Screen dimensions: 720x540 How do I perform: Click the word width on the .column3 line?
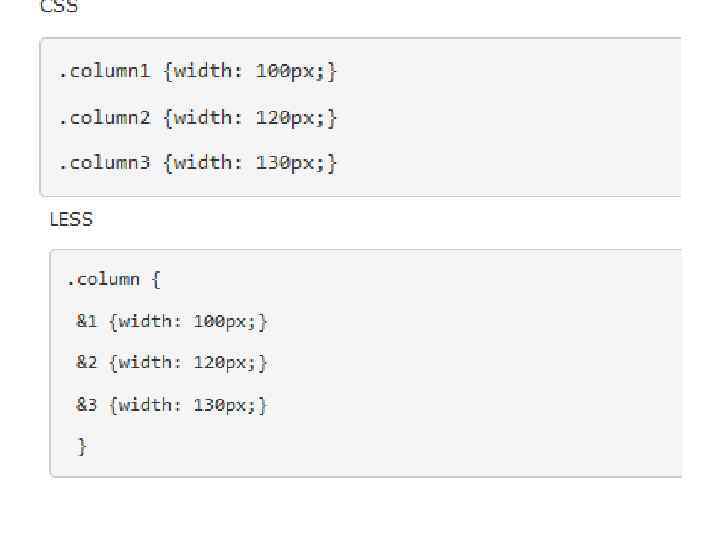point(203,163)
